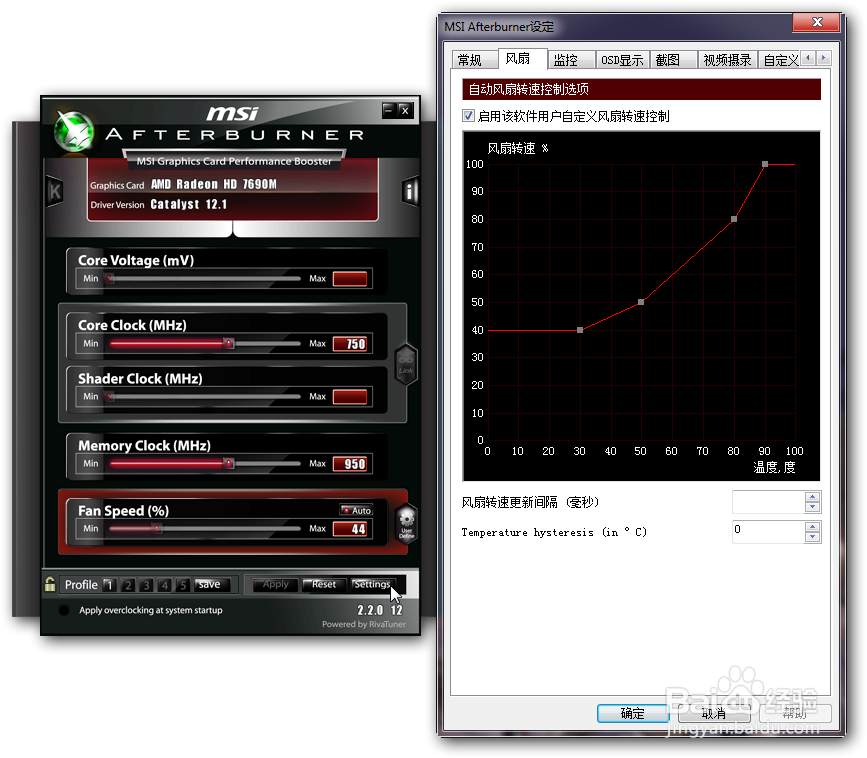Minimize the Afterburner skin window
Screen dimensions: 867x758
tap(388, 110)
